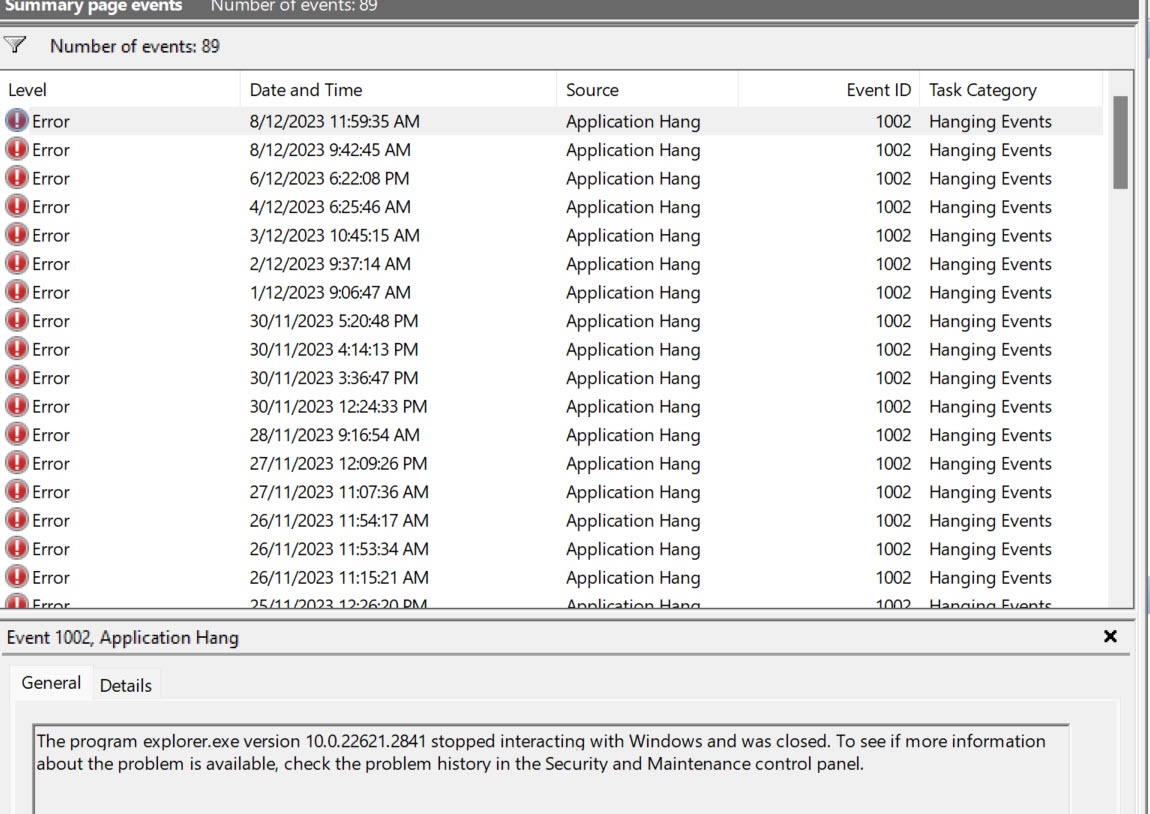The image size is (1150, 814).
Task: Click error icon for 3/12/2023 10:45:15 AM event
Action: pyautogui.click(x=16, y=235)
